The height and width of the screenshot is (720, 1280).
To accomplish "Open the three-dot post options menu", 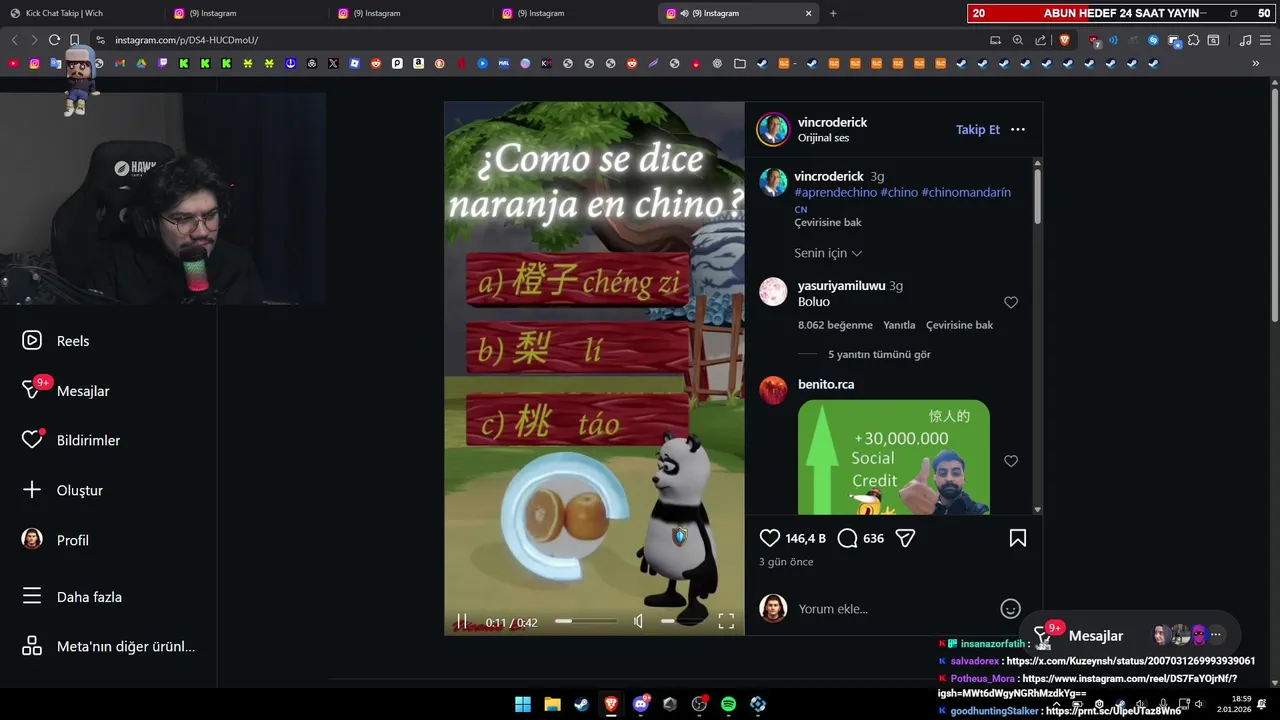I will [x=1017, y=129].
